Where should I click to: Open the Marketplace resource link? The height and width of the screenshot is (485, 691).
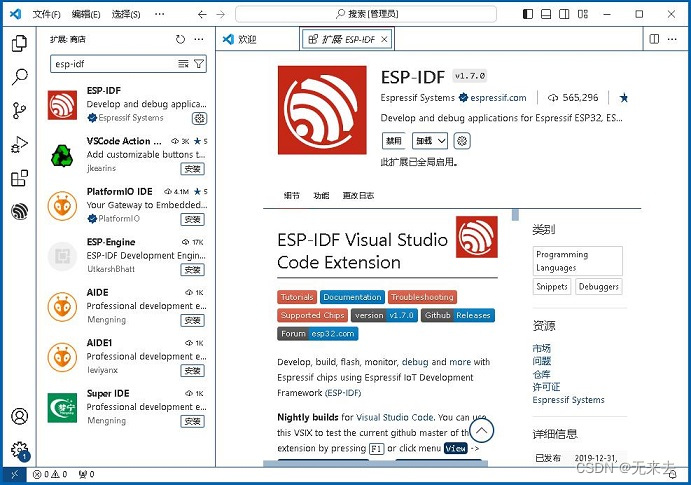click(541, 348)
